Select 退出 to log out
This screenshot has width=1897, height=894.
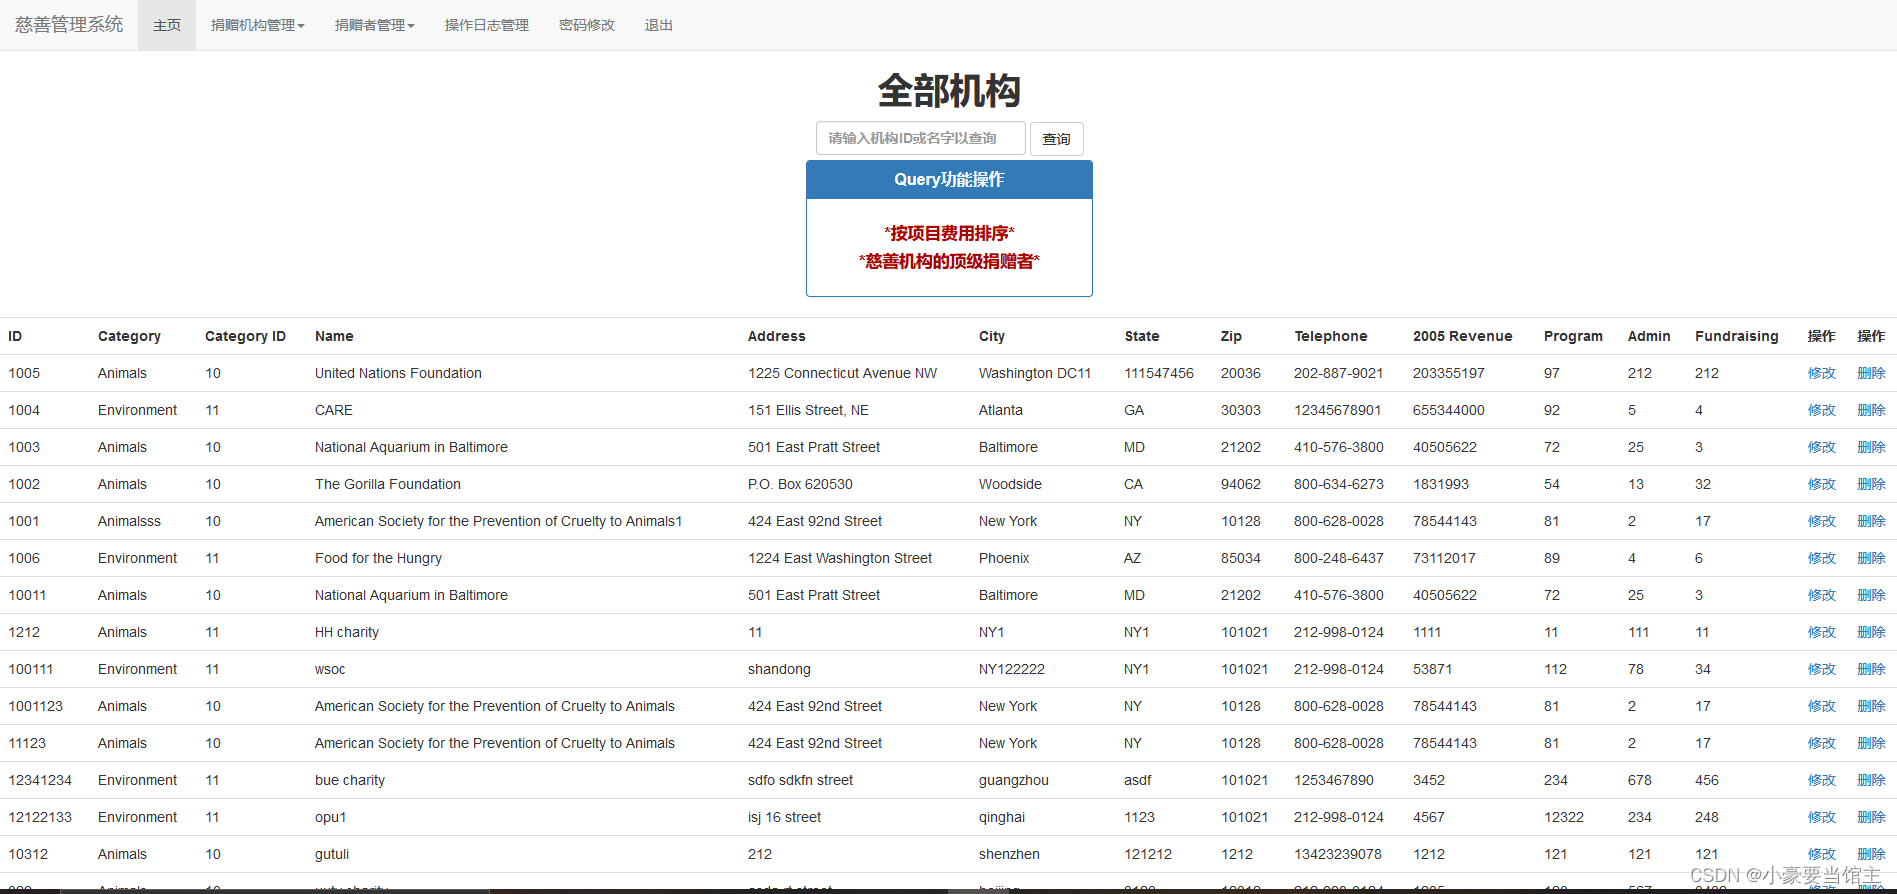(x=659, y=25)
